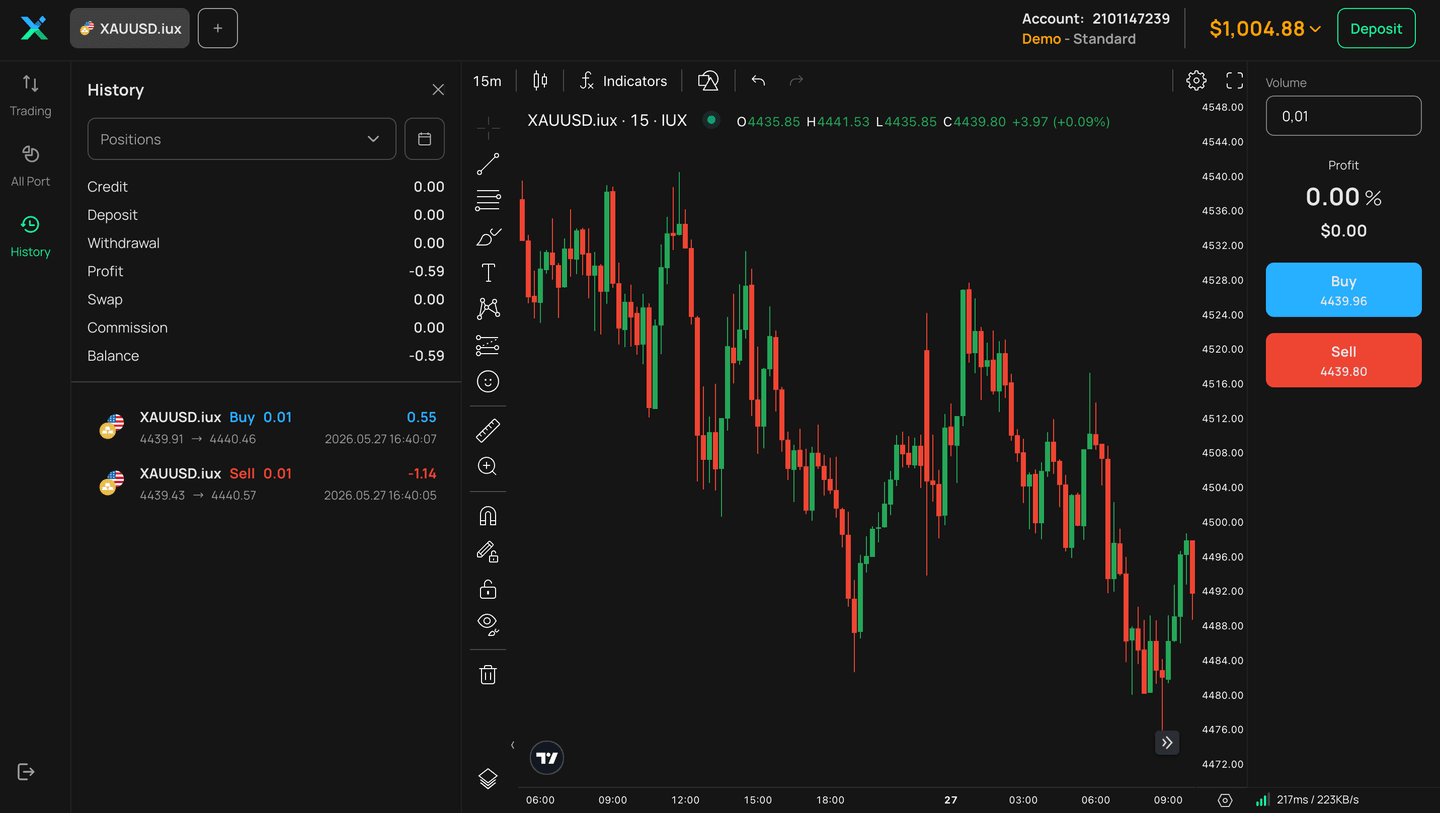Toggle fullscreen chart mode
This screenshot has width=1440, height=813.
(x=1234, y=81)
